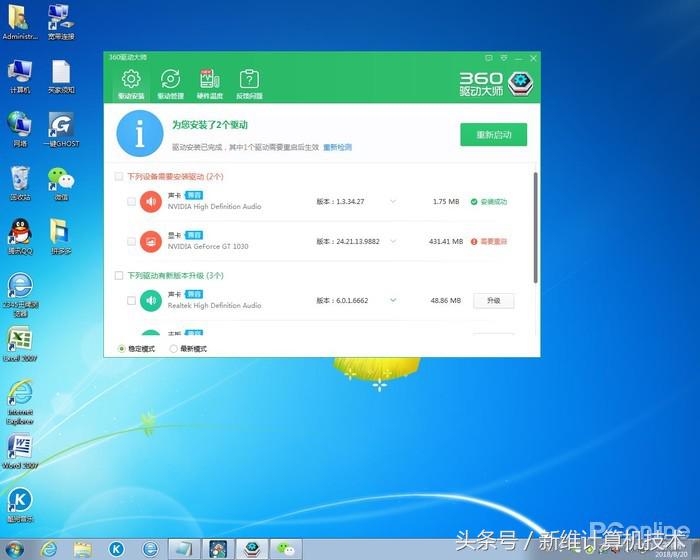700x560 pixels.
Task: Click the 网络 Network desktop icon
Action: (x=20, y=130)
